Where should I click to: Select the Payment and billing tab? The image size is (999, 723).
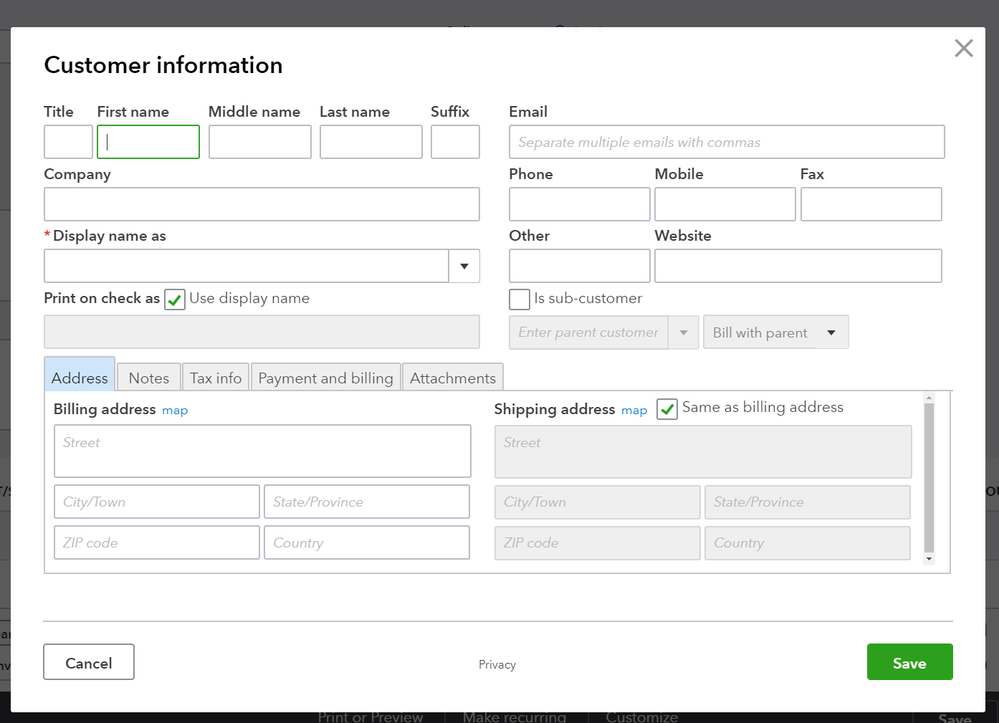tap(326, 378)
